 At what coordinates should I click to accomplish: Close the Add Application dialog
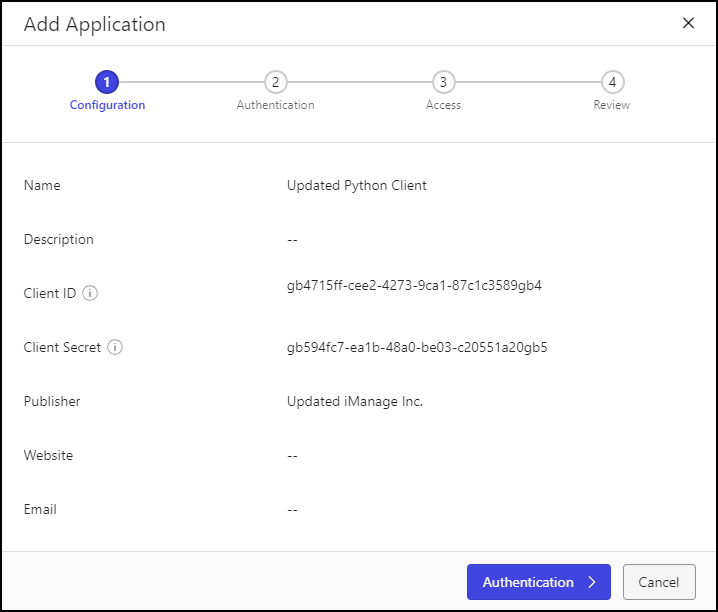tap(688, 23)
